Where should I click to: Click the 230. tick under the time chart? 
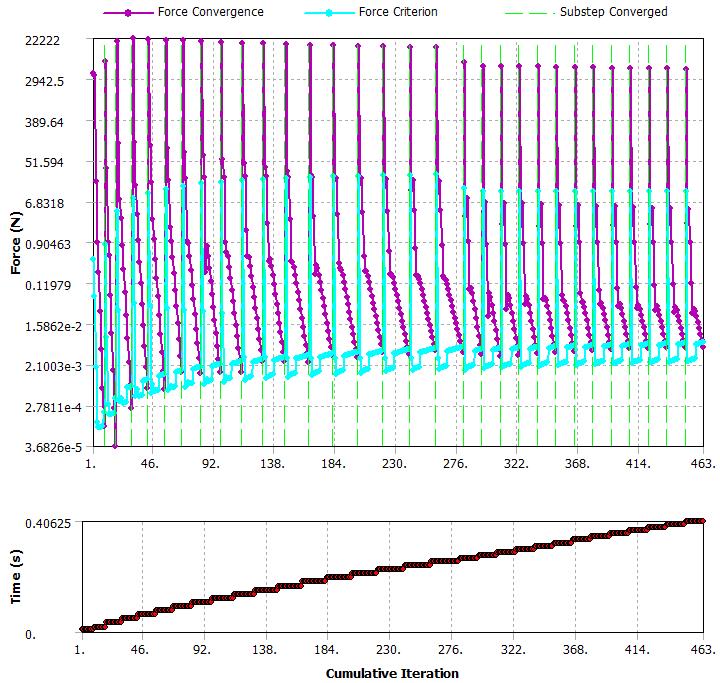point(389,649)
